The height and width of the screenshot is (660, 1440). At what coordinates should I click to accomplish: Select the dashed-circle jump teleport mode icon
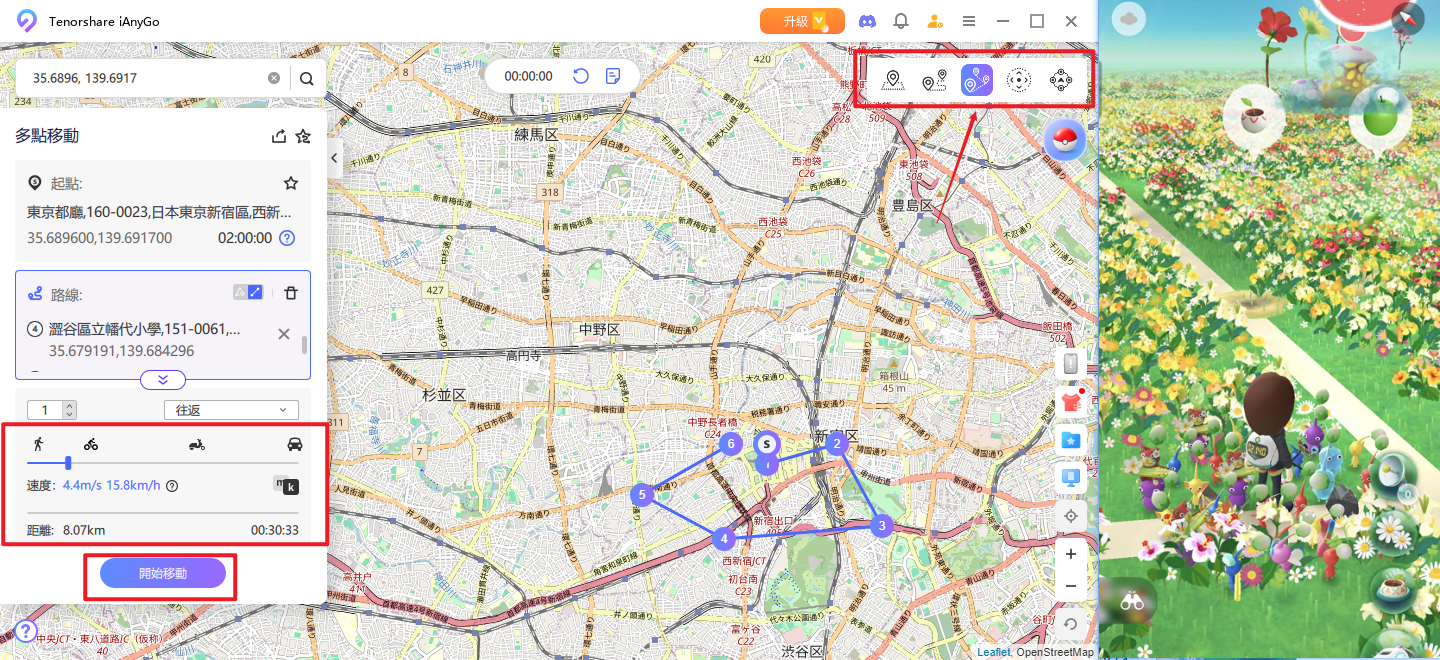coord(1018,81)
